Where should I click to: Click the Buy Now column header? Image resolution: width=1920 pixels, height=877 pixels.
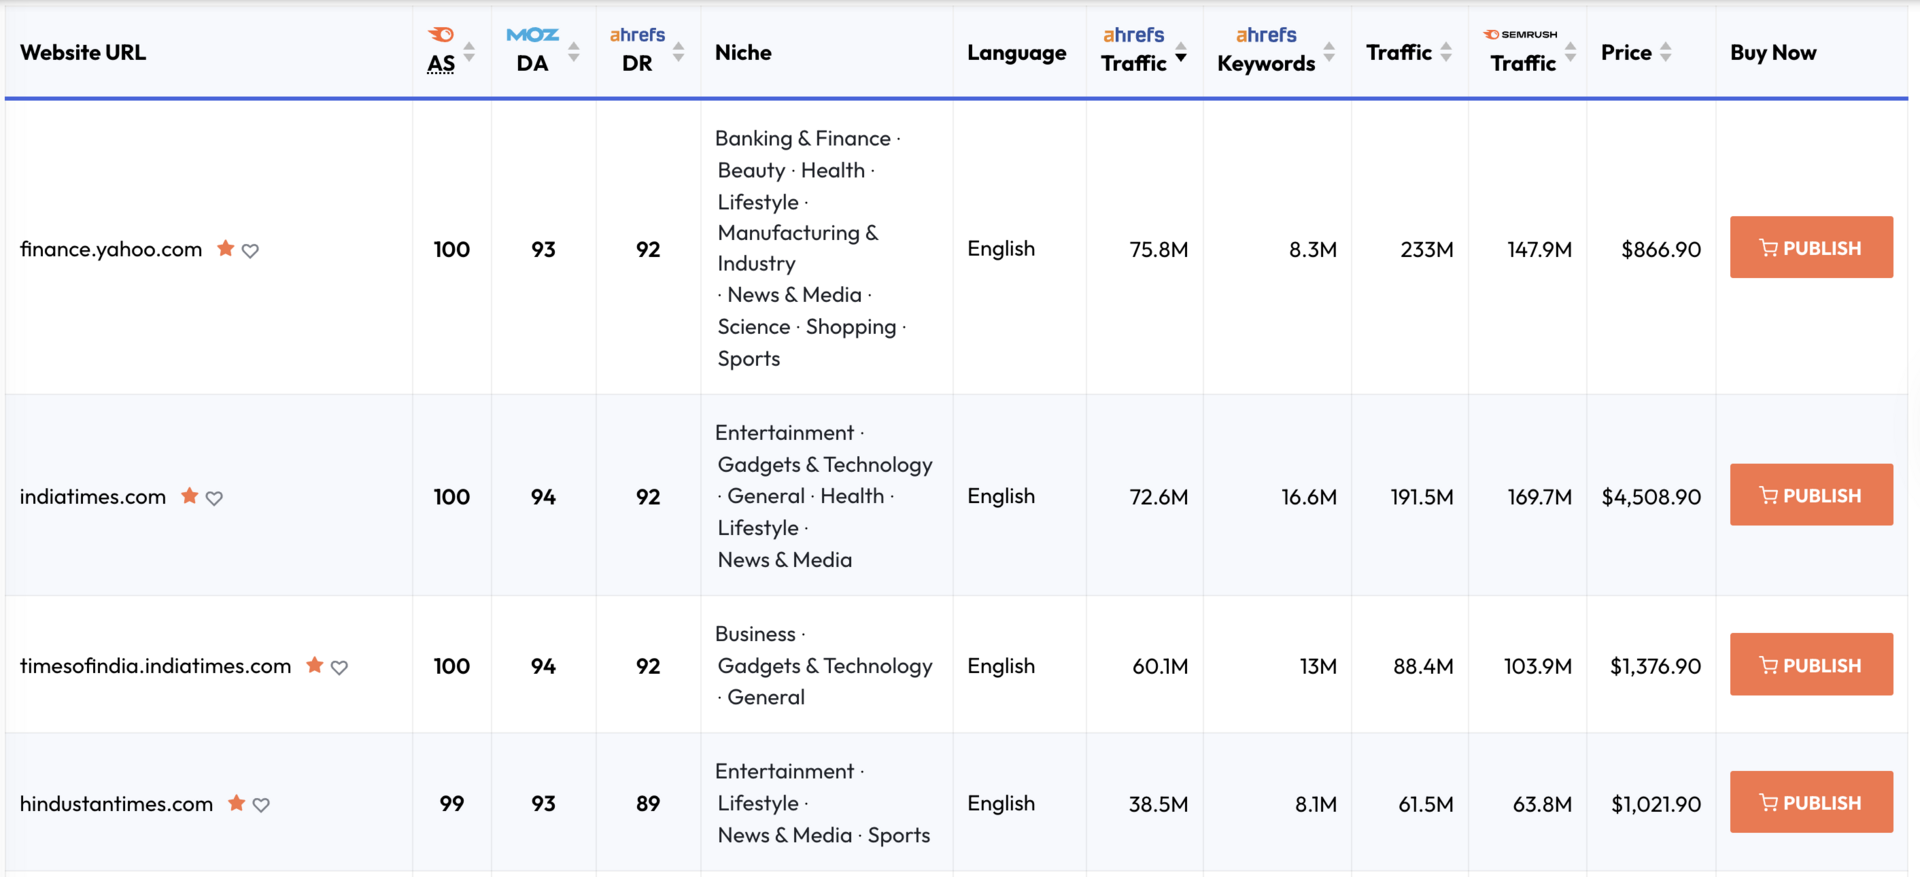[1773, 53]
